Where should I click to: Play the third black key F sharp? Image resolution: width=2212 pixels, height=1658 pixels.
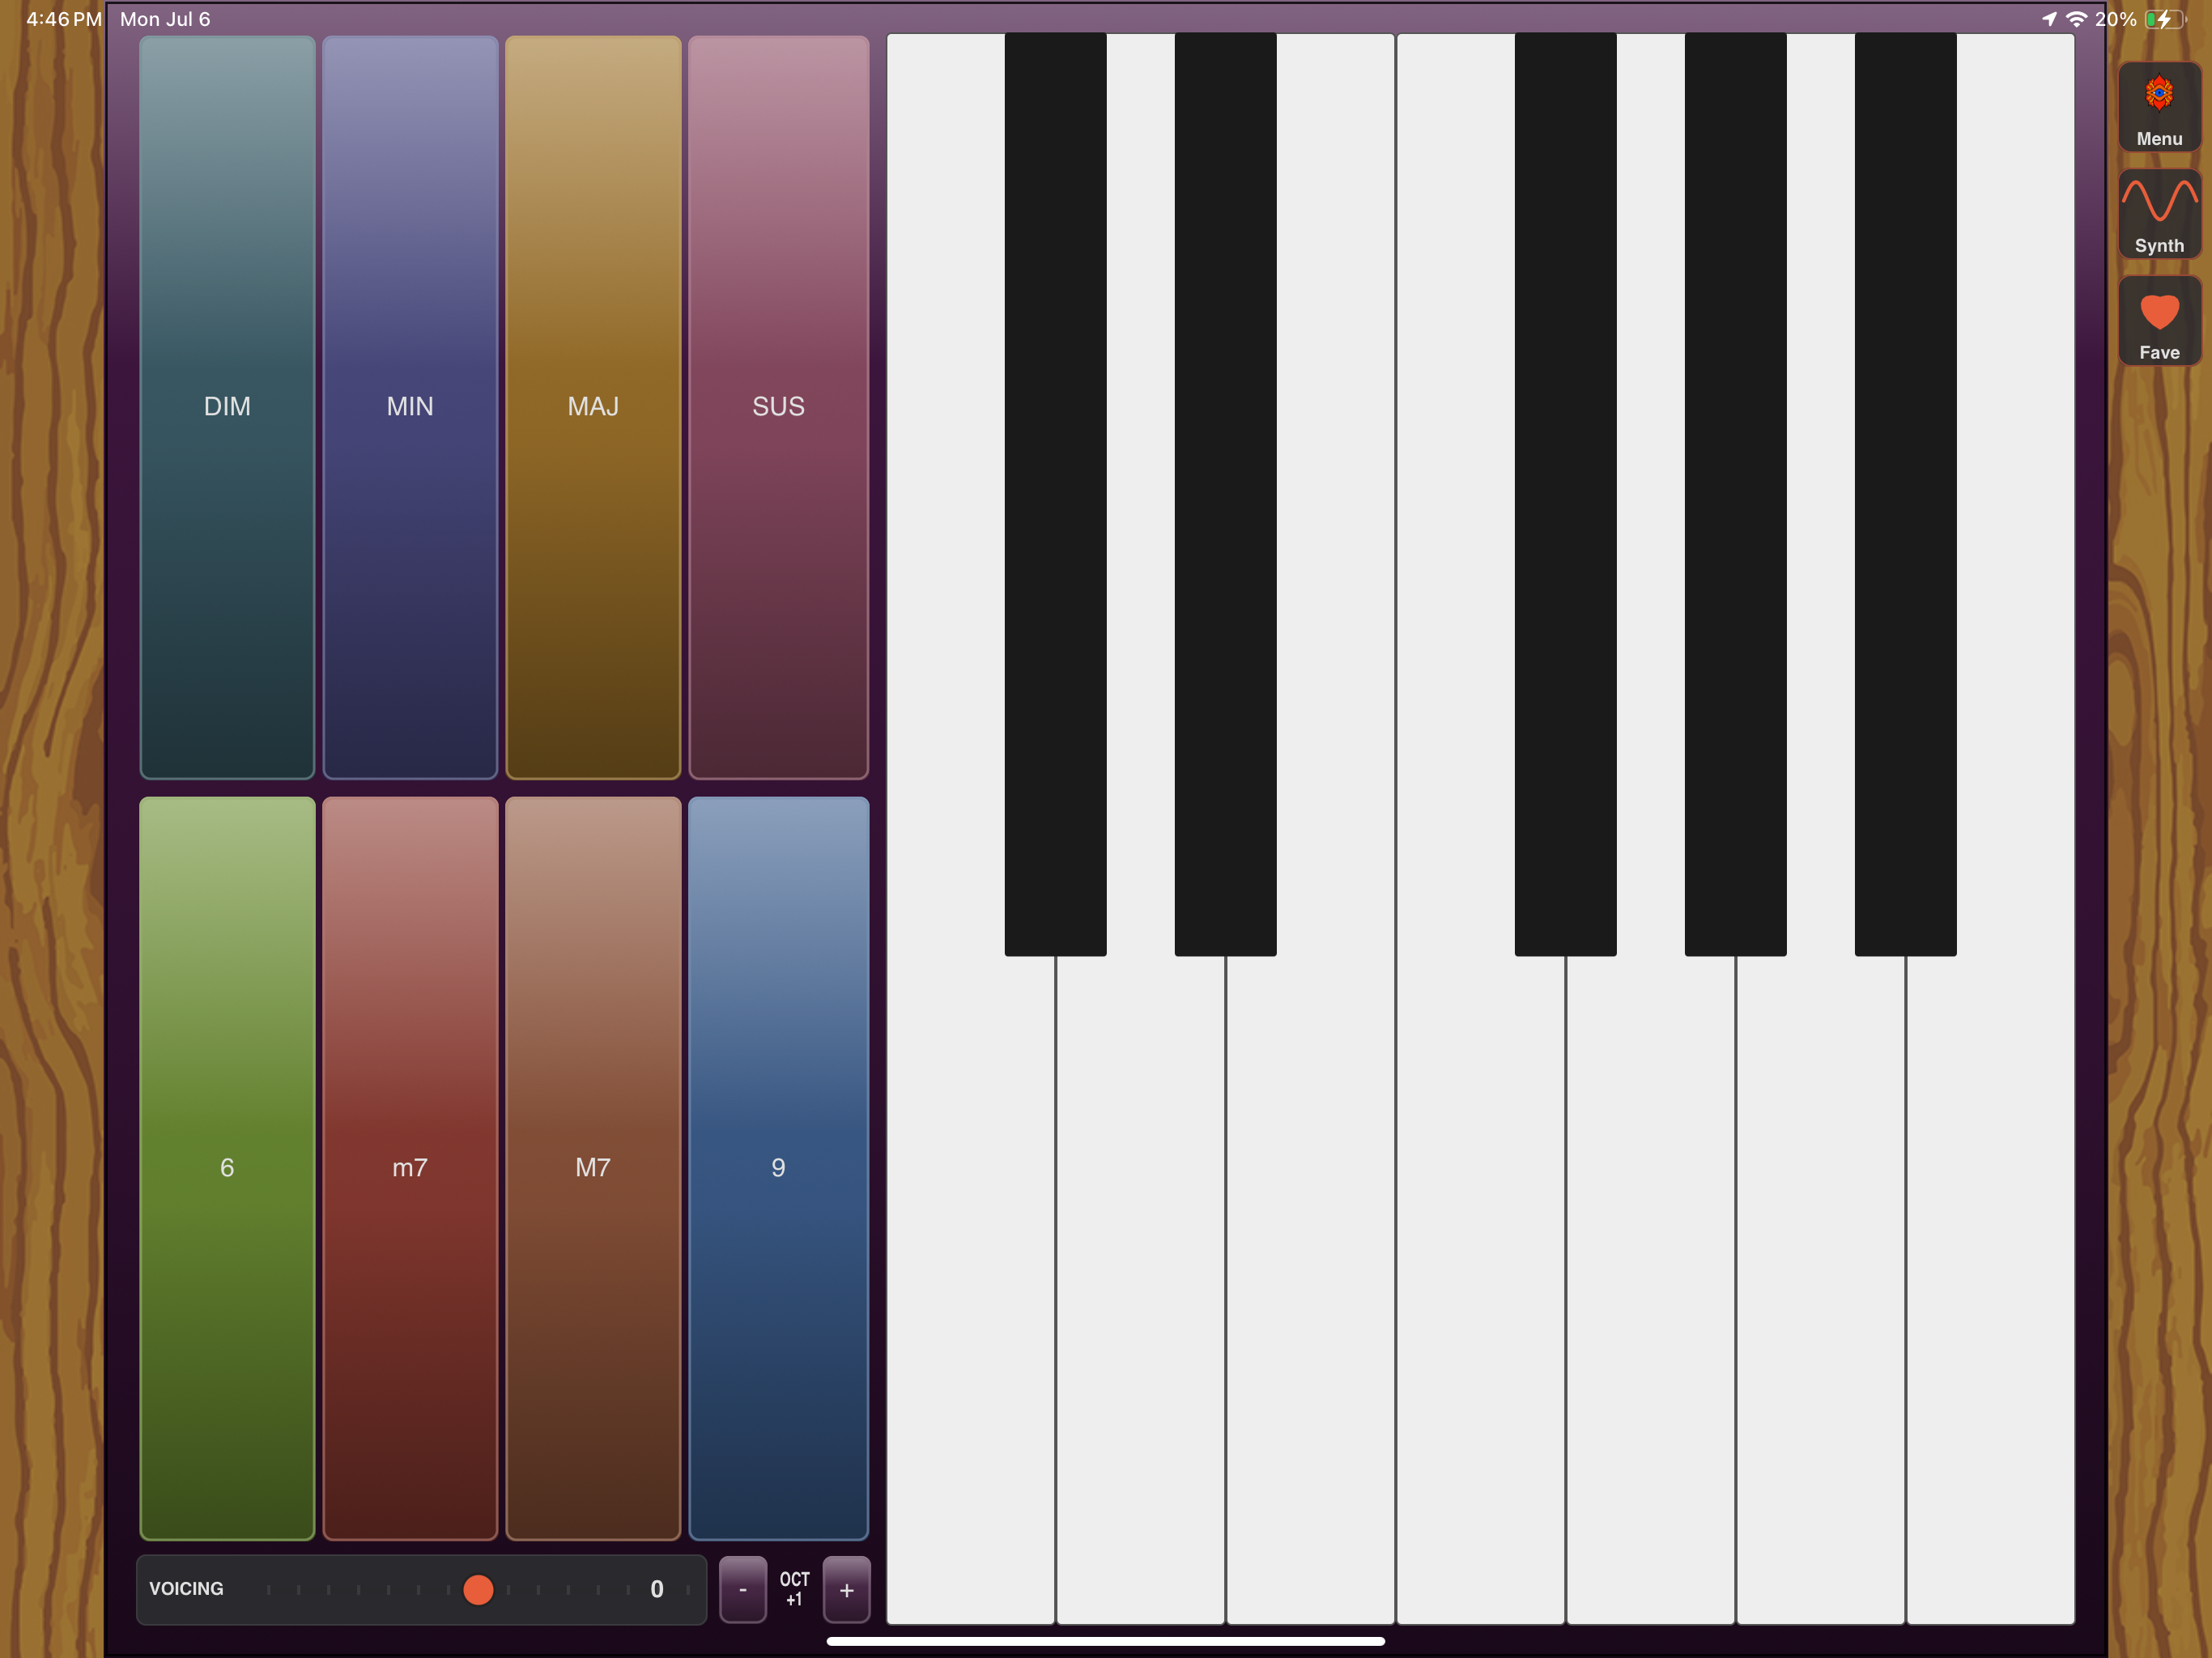(1565, 495)
